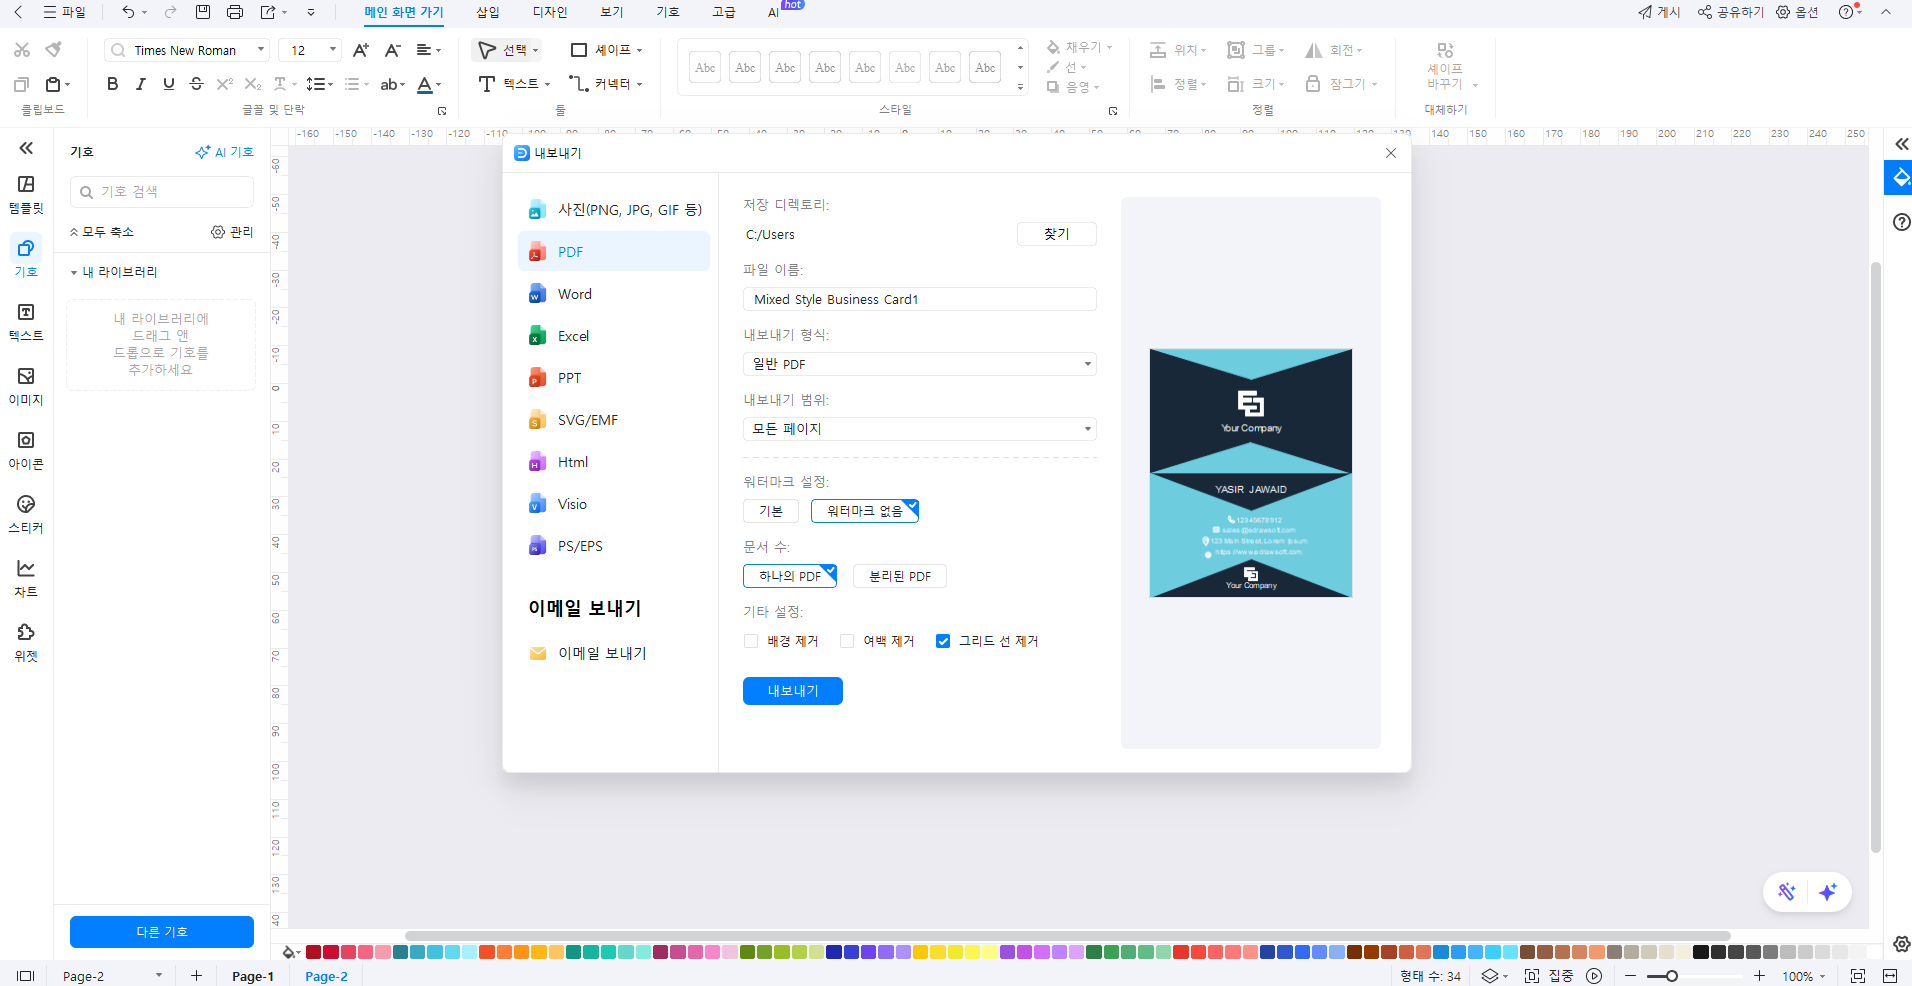
Task: Open the 내보내기 형식 dropdown
Action: click(x=920, y=364)
